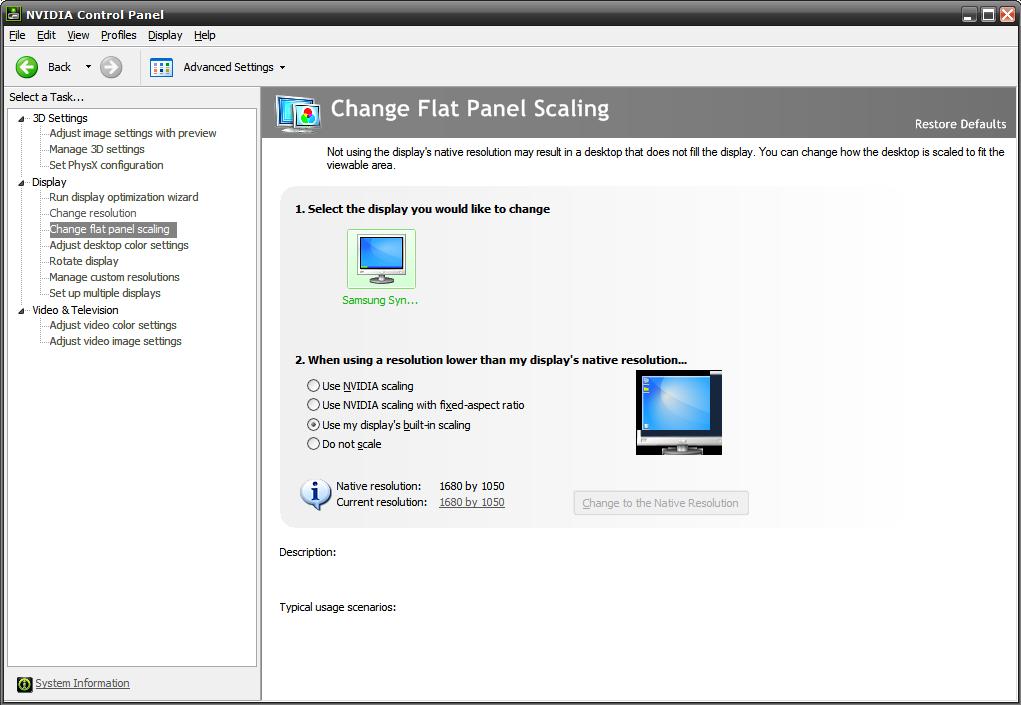Click the Samsung Syn... display label
Image resolution: width=1021 pixels, height=705 pixels.
pos(380,300)
